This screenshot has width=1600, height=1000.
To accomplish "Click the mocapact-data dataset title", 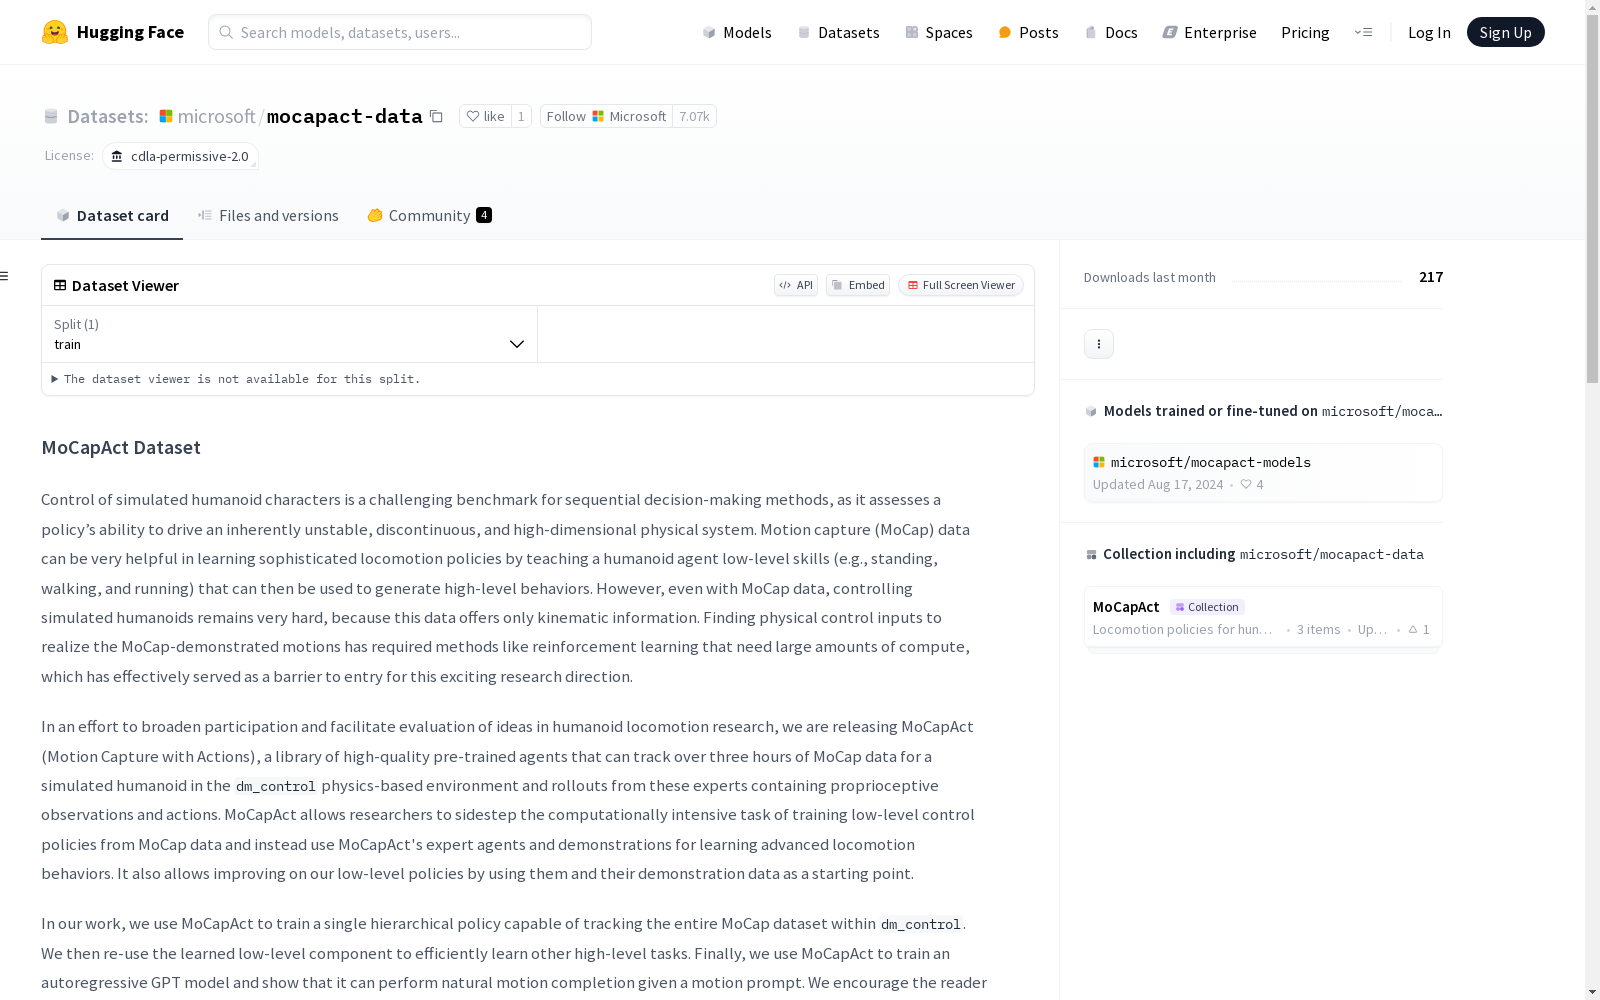I will [345, 116].
